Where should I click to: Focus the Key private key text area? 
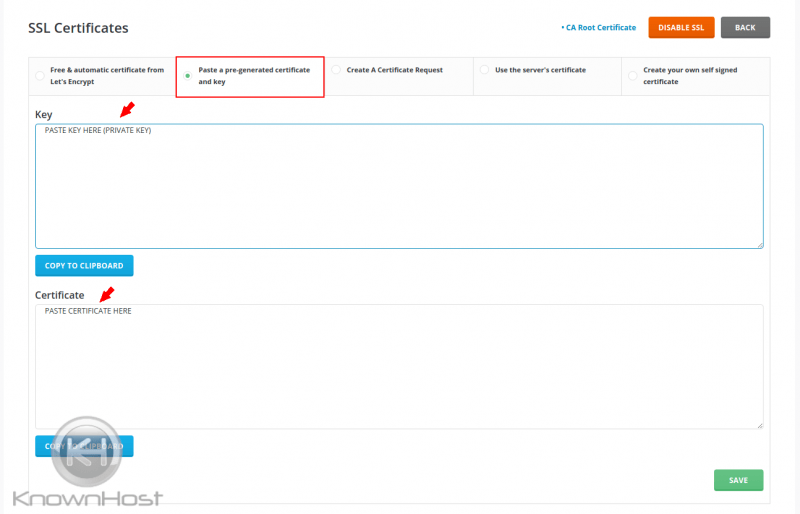[399, 186]
